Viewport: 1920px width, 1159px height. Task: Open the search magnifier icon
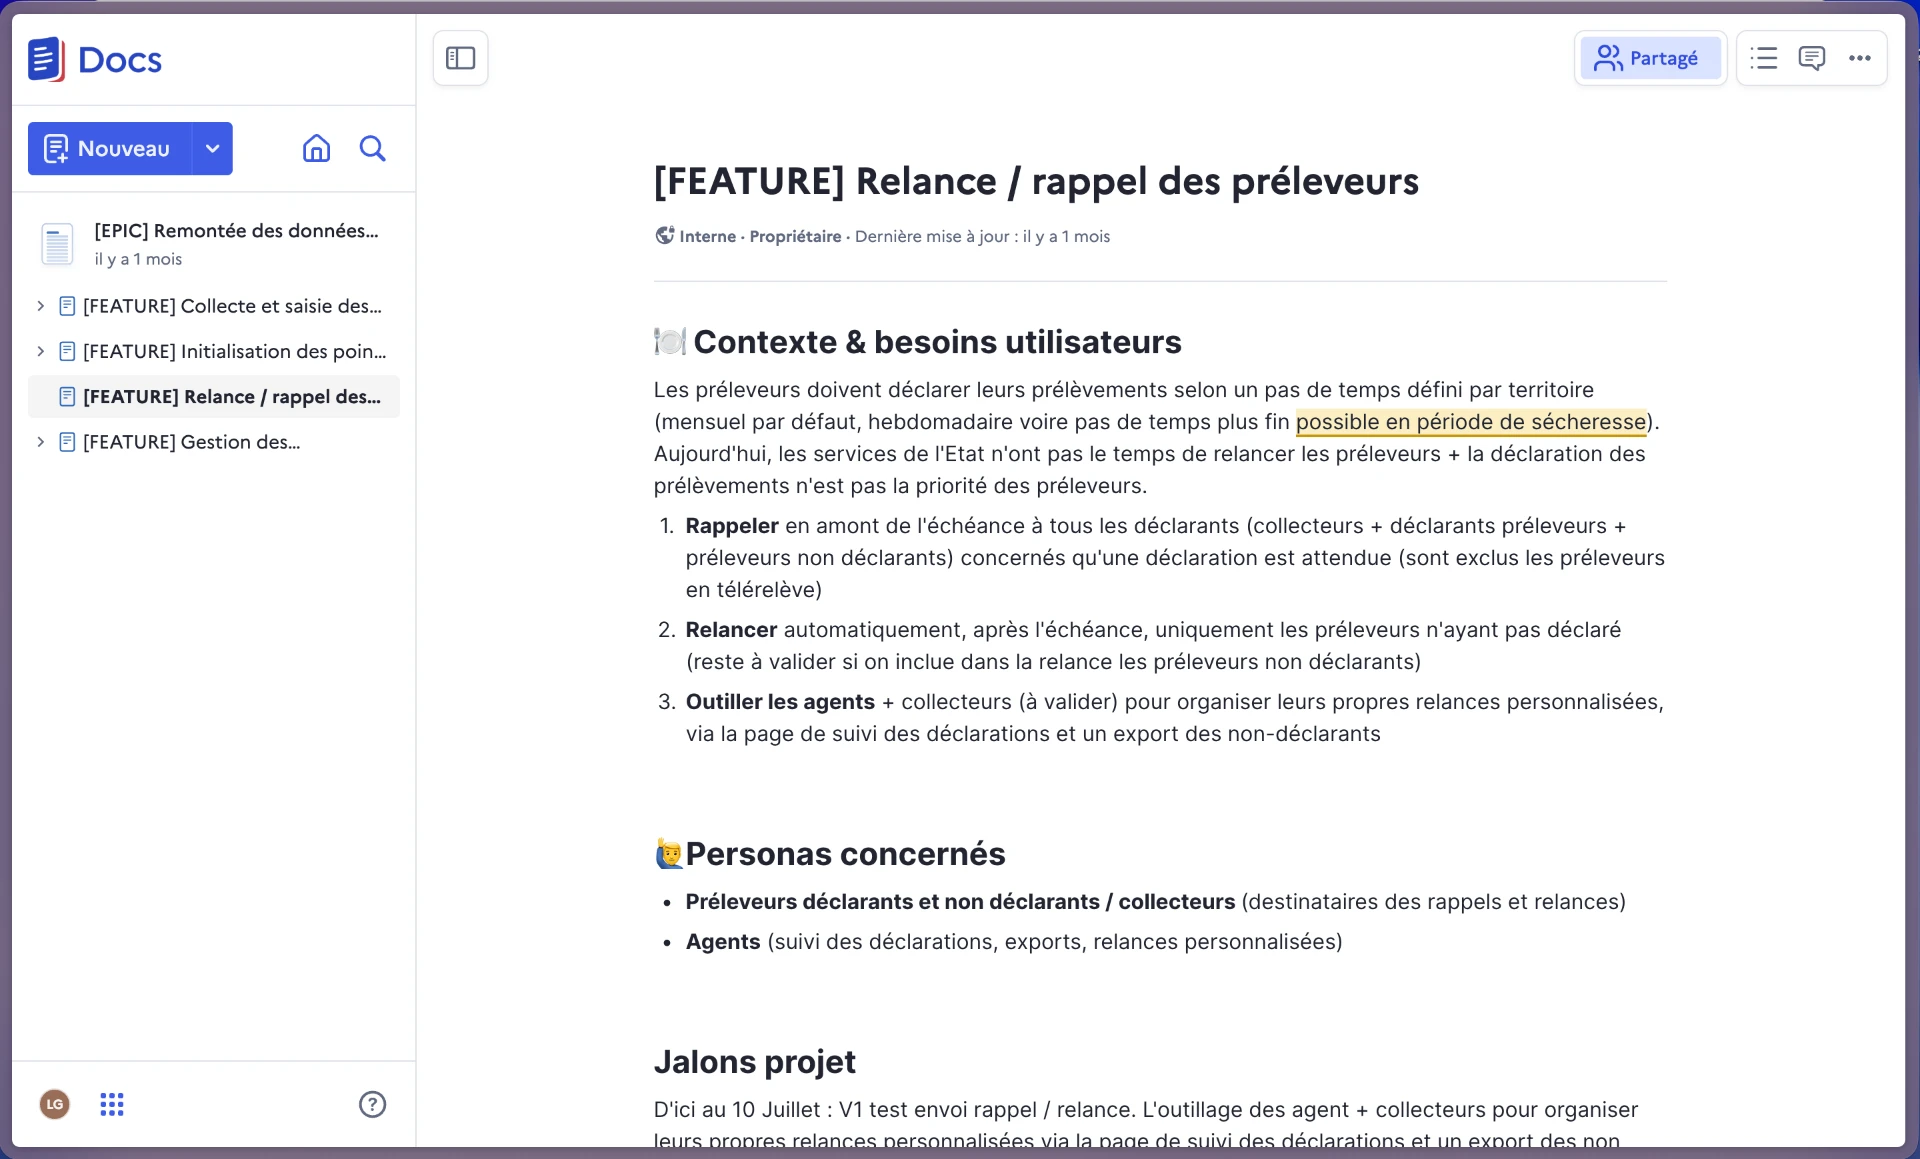point(372,148)
